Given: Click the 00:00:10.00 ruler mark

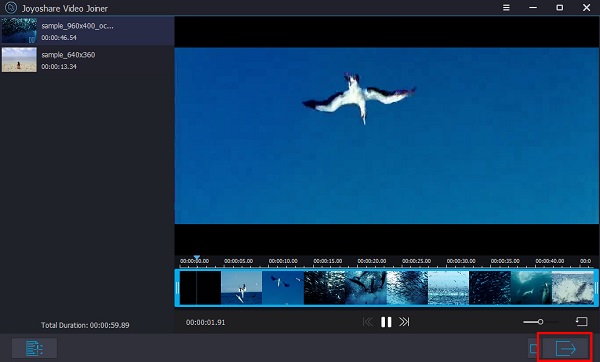Looking at the screenshot, I should coord(283,261).
